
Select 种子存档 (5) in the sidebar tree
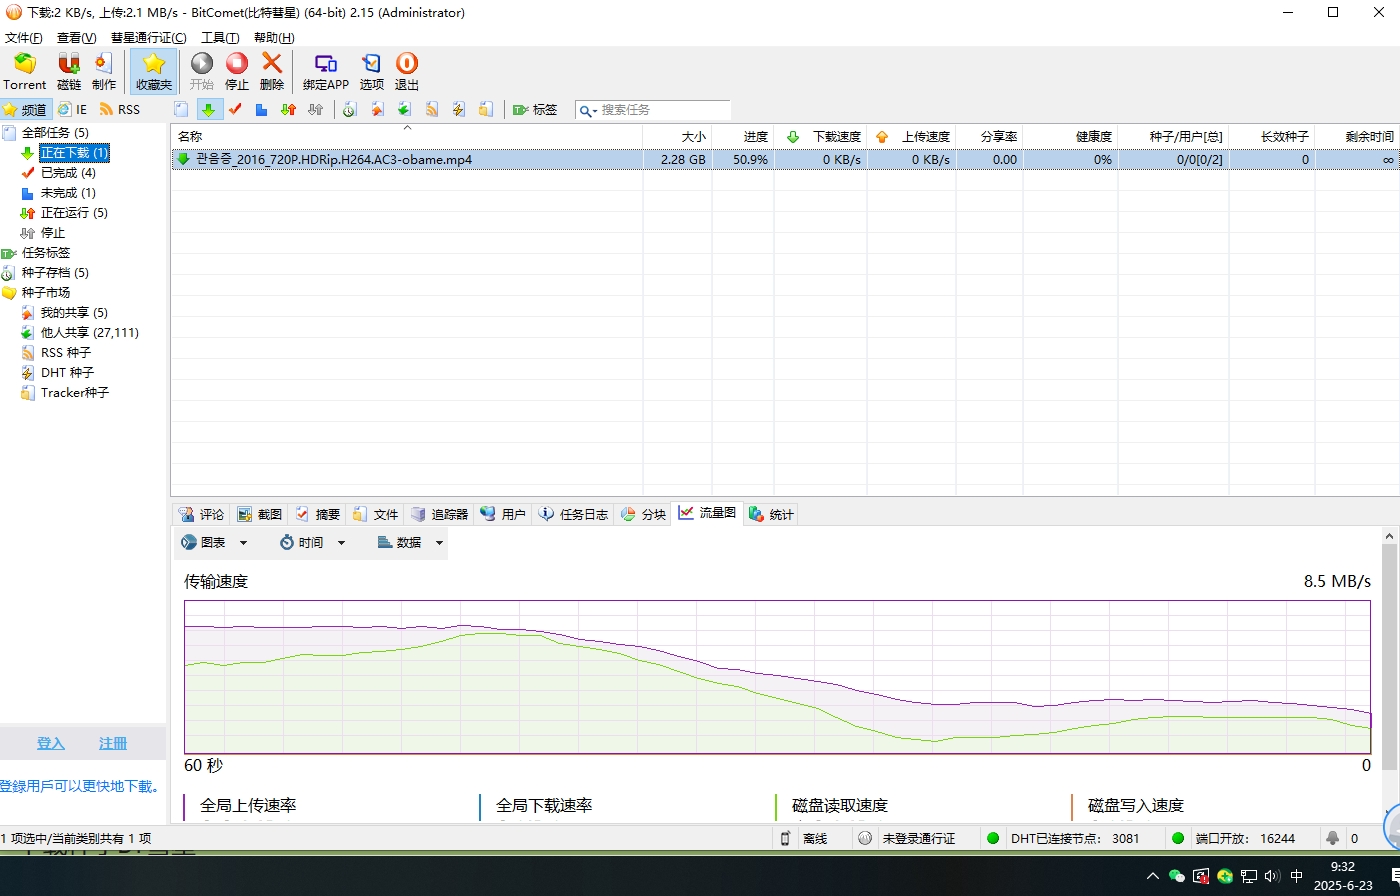click(x=55, y=272)
